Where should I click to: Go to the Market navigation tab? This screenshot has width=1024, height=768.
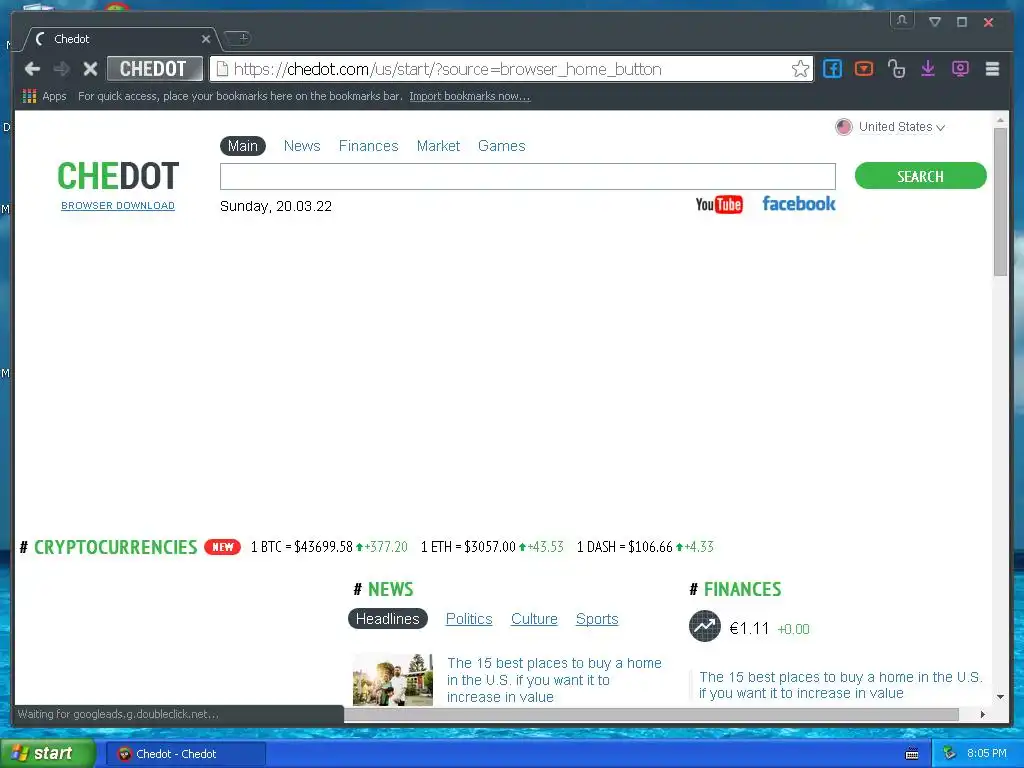point(438,146)
